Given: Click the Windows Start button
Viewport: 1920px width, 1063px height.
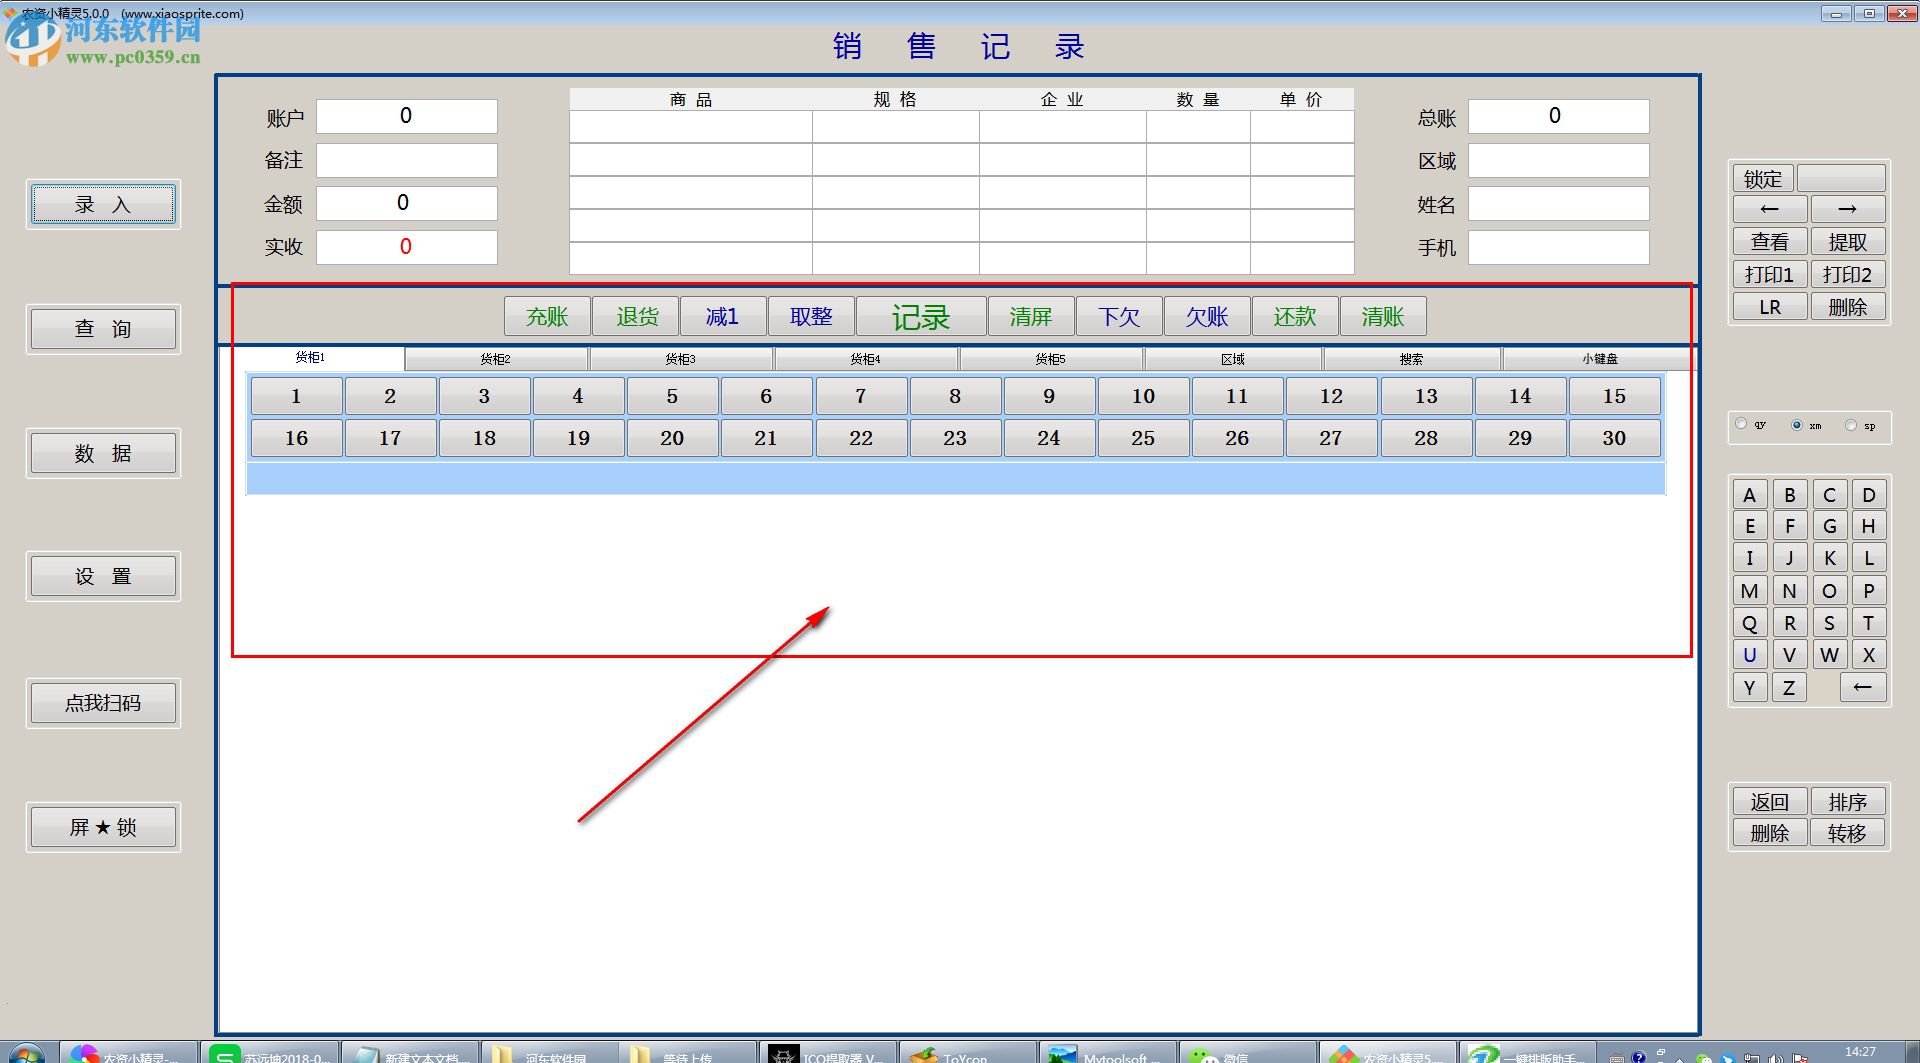Looking at the screenshot, I should coord(27,1053).
